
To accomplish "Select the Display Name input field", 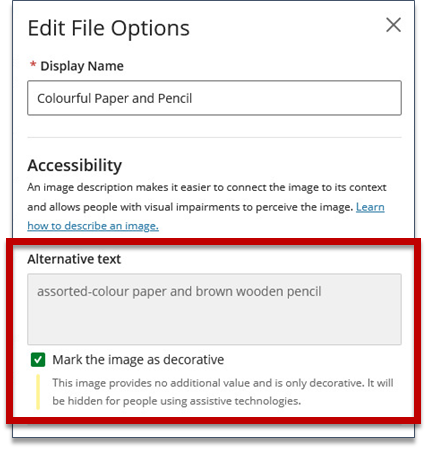I will point(214,98).
